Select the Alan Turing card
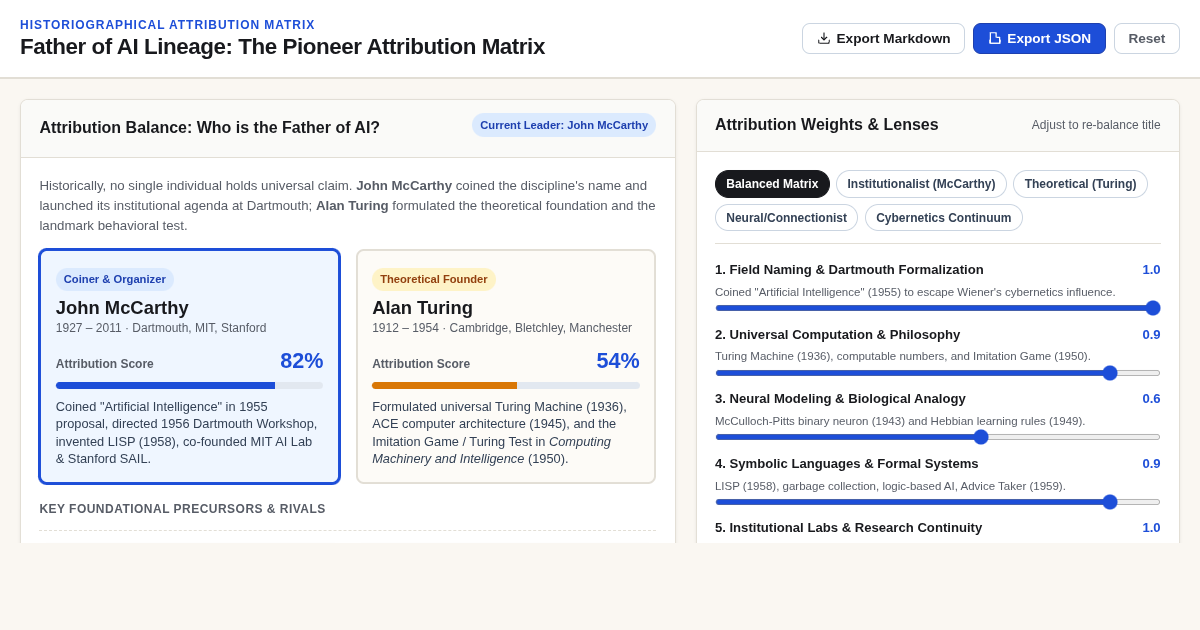1200x630 pixels. (x=506, y=367)
